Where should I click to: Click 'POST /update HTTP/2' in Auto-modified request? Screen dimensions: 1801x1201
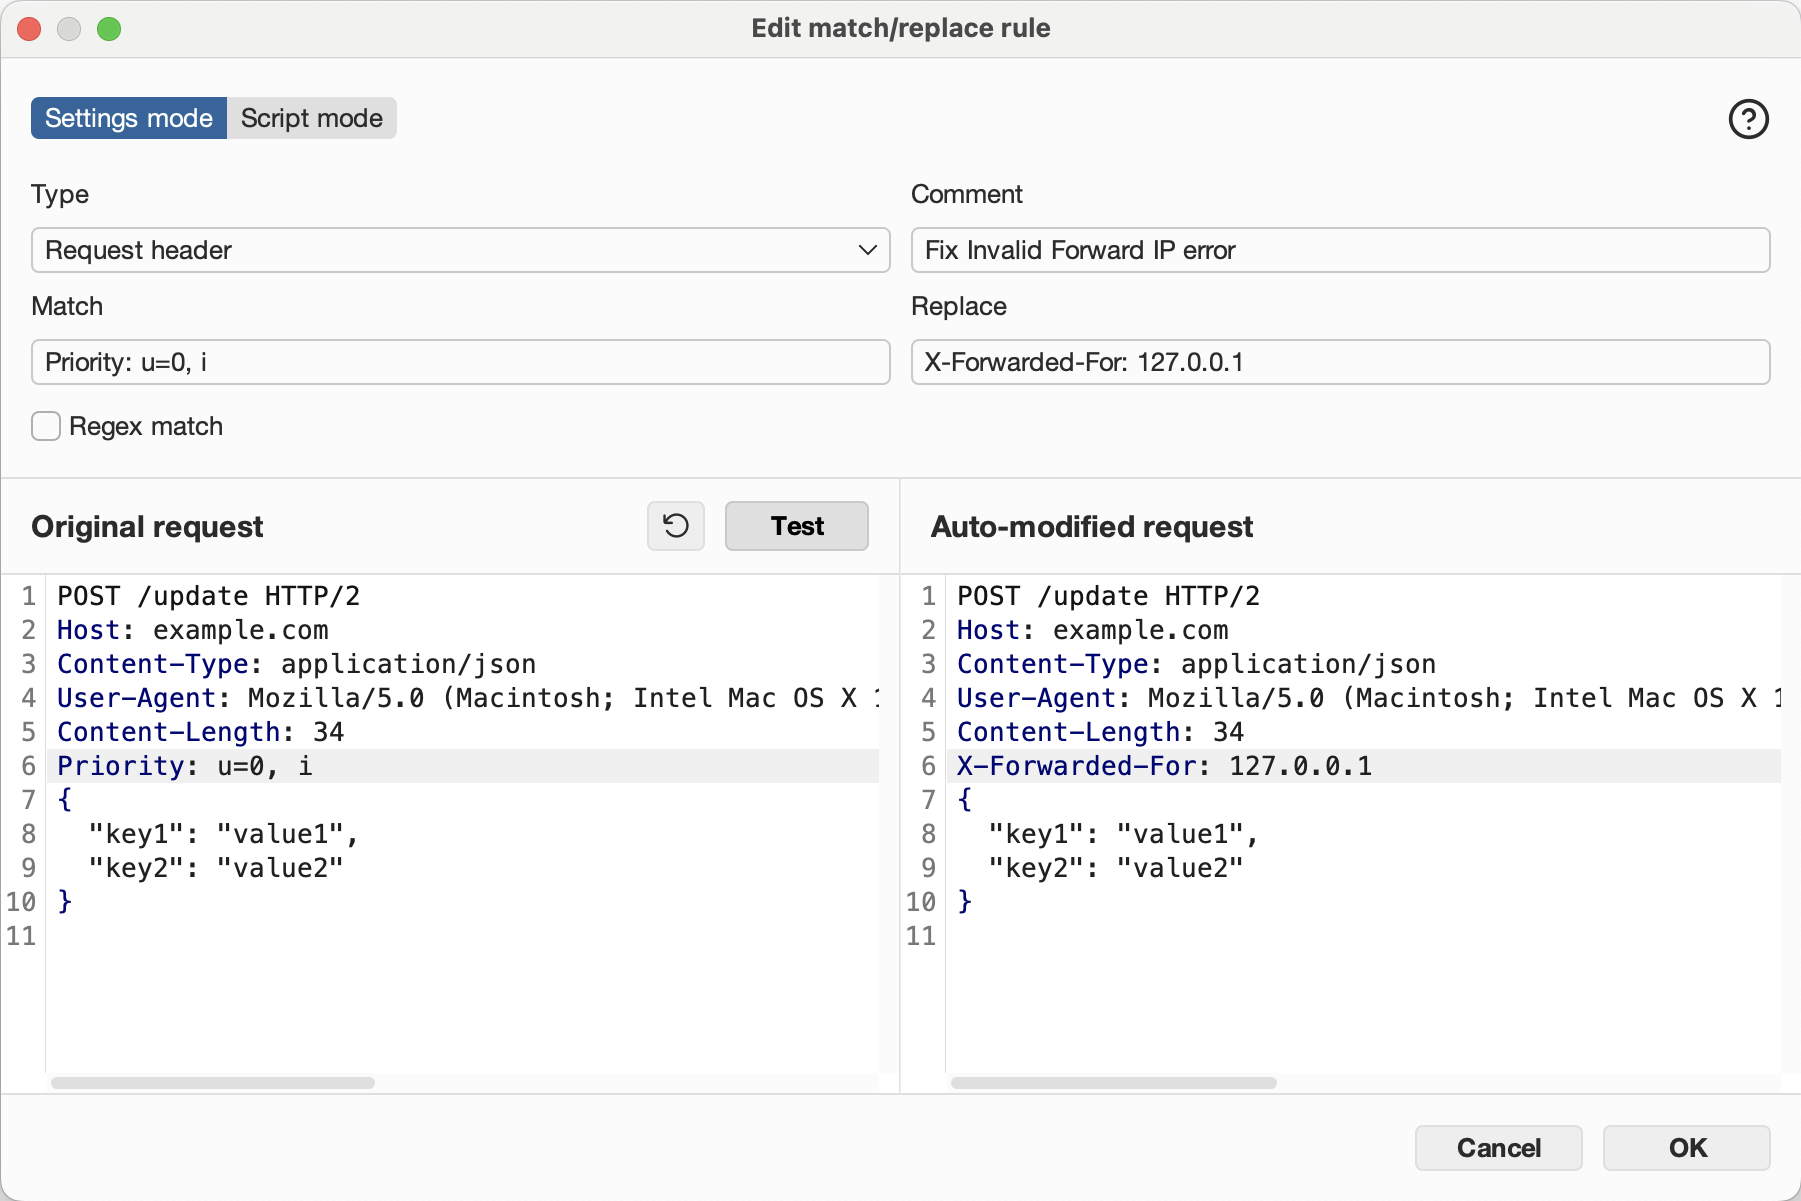(1108, 596)
